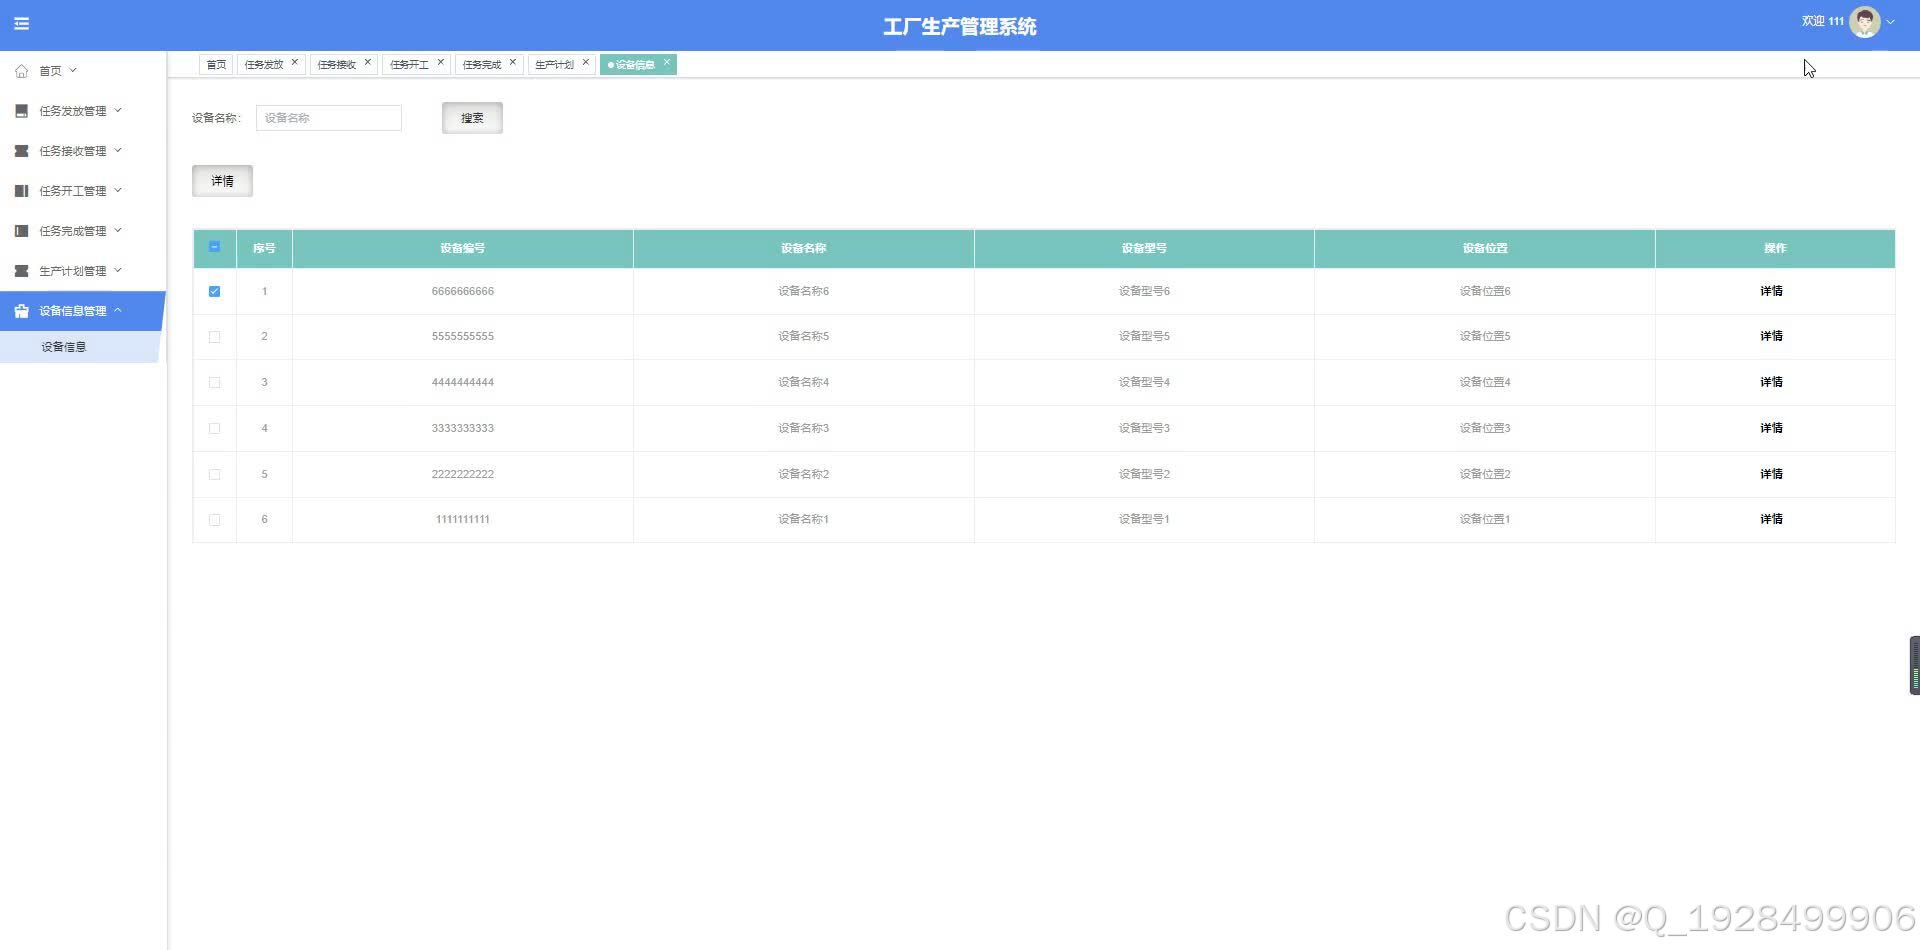Click the 设备编号 column header
The width and height of the screenshot is (1920, 950).
coord(463,248)
